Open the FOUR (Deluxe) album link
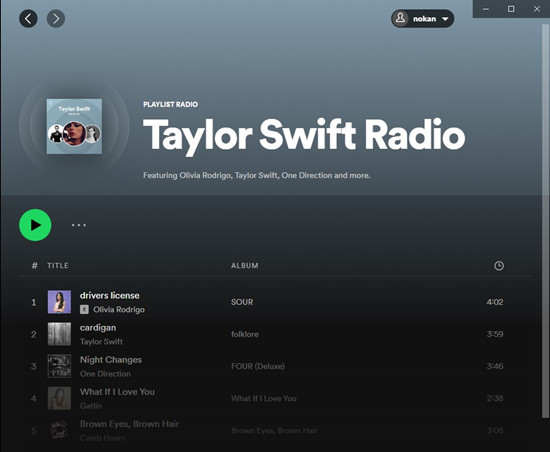 tap(258, 366)
